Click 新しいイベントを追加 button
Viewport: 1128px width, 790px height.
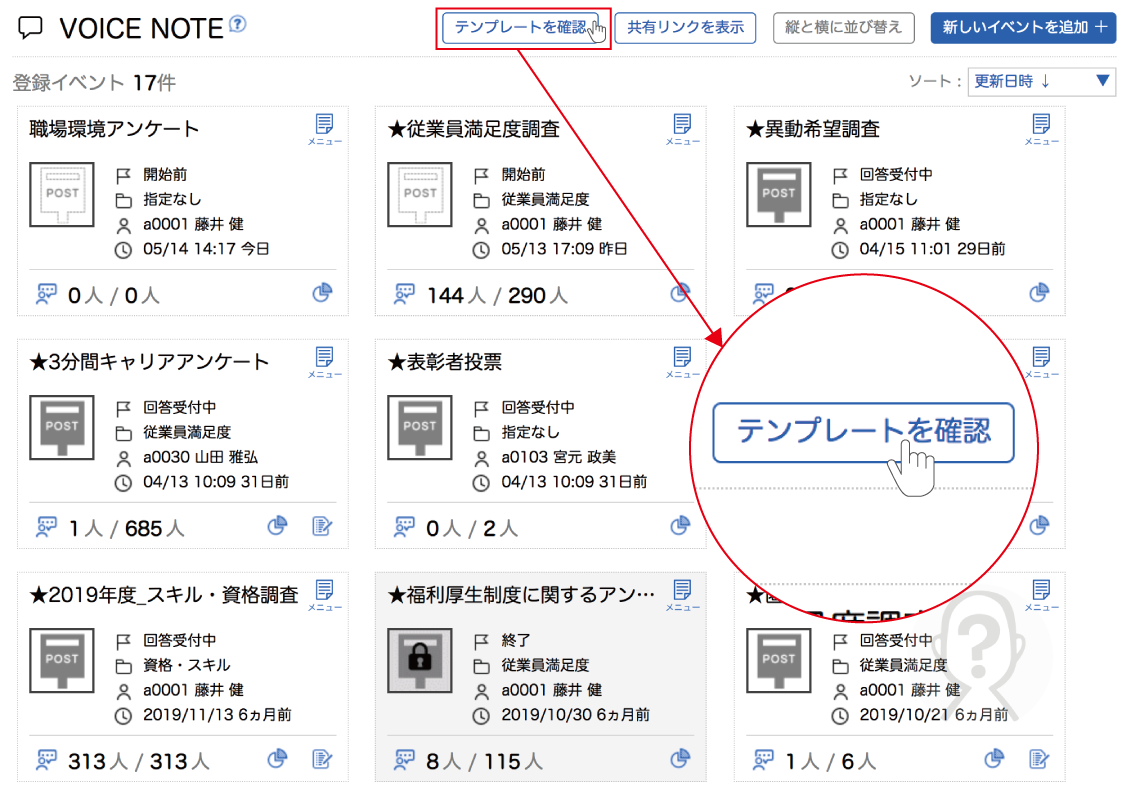[x=1023, y=27]
